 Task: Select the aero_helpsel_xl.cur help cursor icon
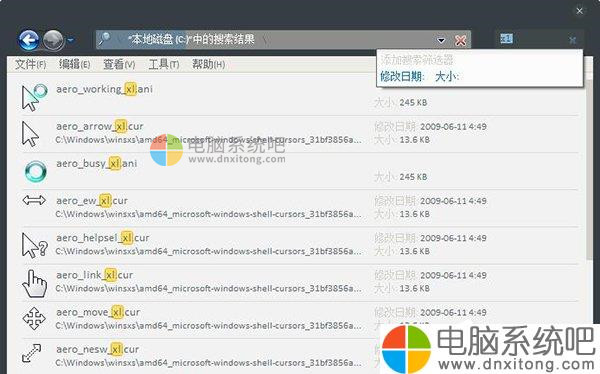tap(34, 245)
